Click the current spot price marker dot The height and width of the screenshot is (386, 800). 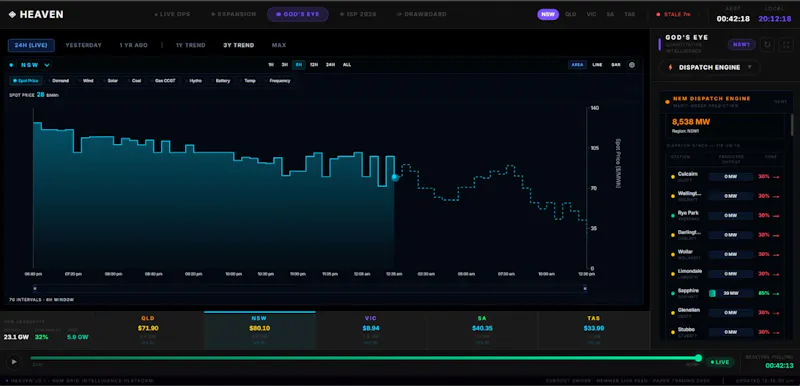pyautogui.click(x=394, y=177)
